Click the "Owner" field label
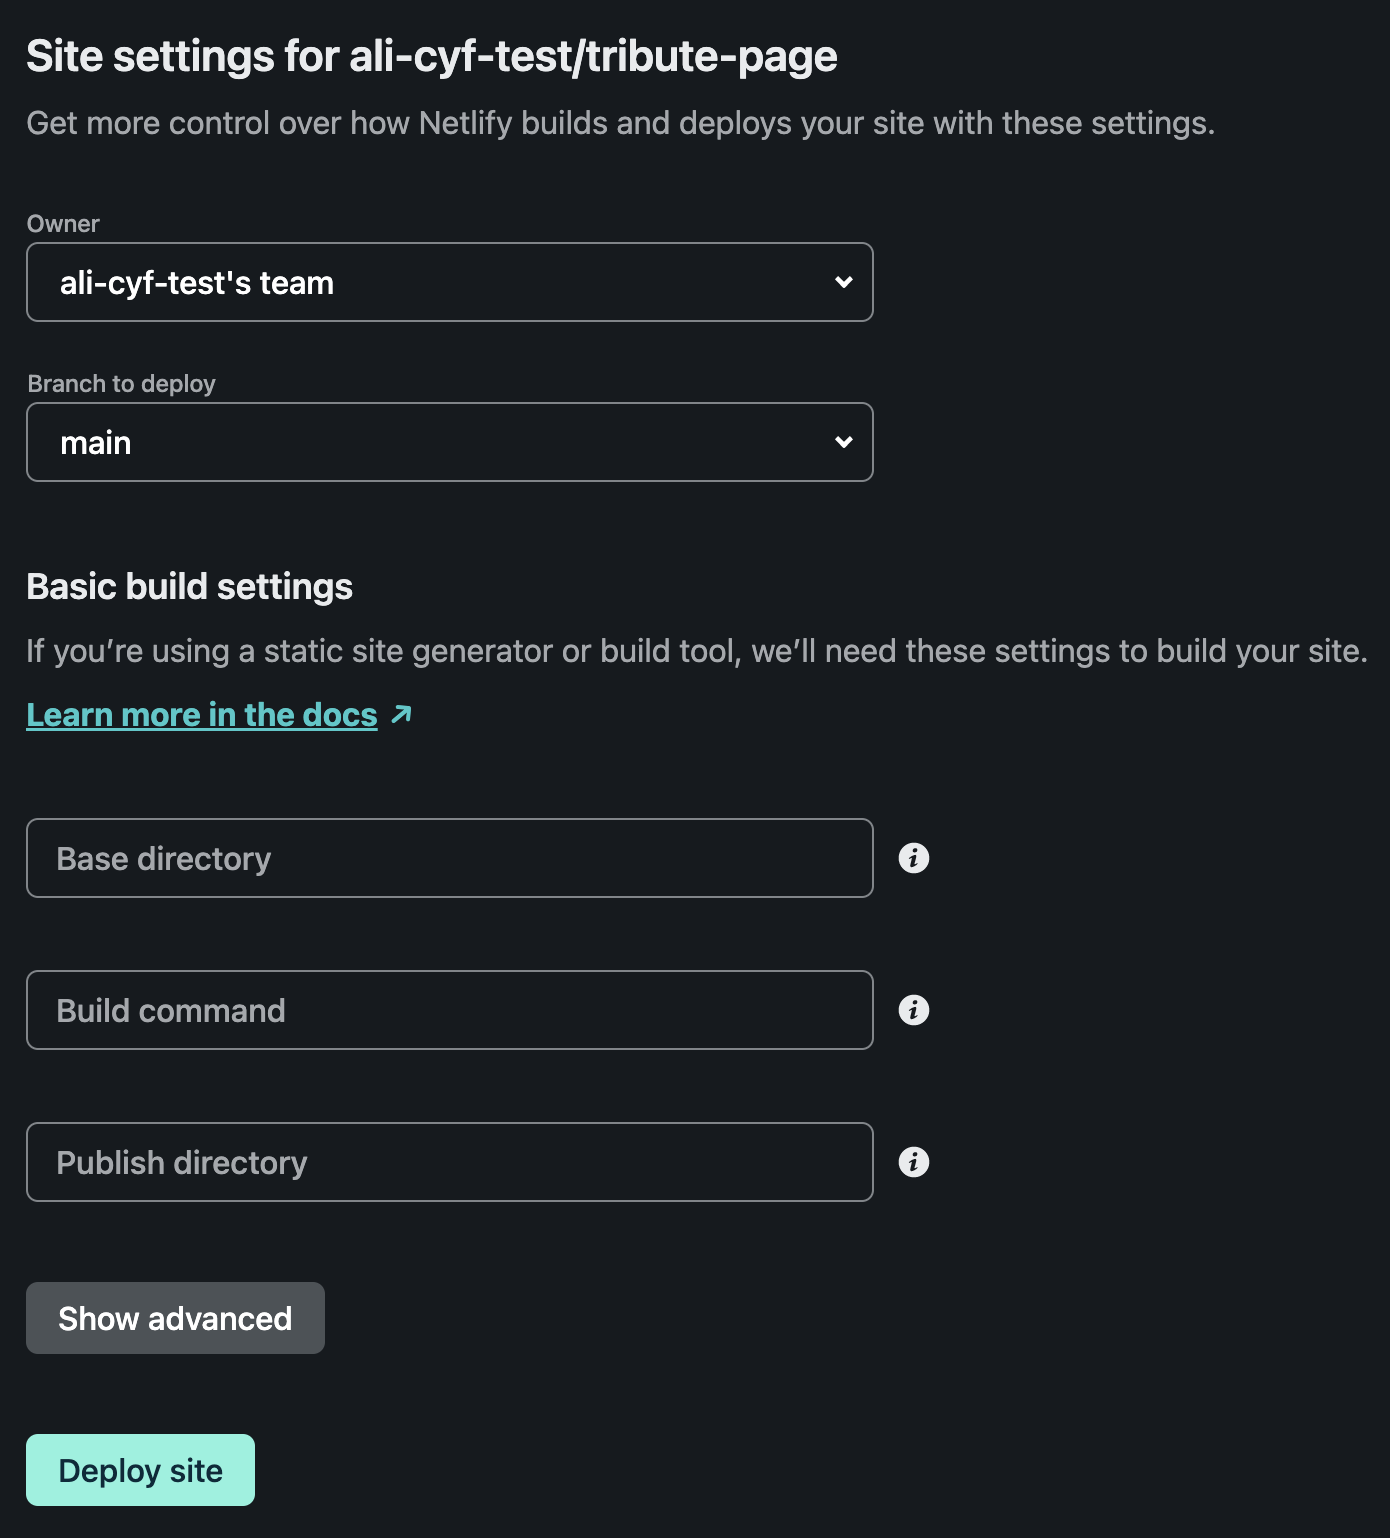Viewport: 1390px width, 1538px height. click(63, 223)
